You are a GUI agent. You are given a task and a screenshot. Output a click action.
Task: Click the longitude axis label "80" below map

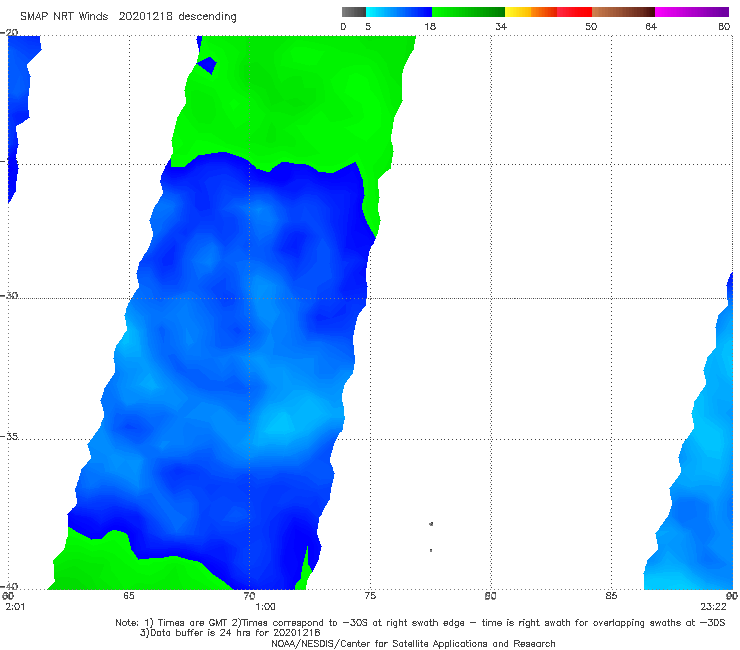click(x=490, y=596)
